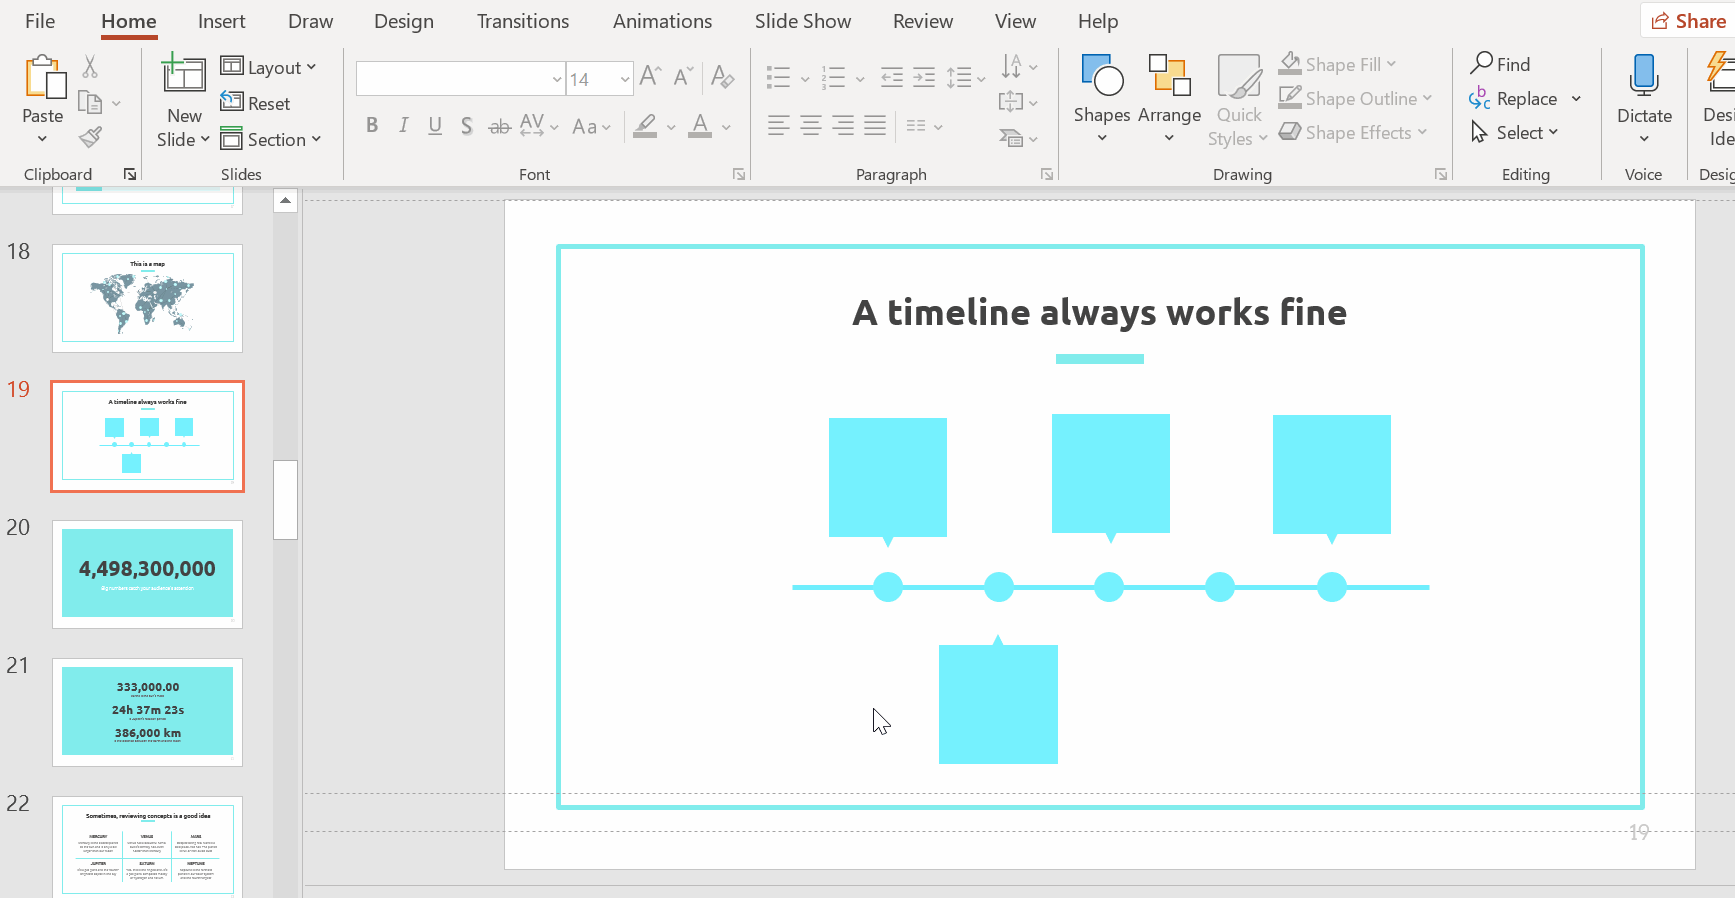1735x898 pixels.
Task: Open Paragraph dialog launcher
Action: (x=1047, y=174)
